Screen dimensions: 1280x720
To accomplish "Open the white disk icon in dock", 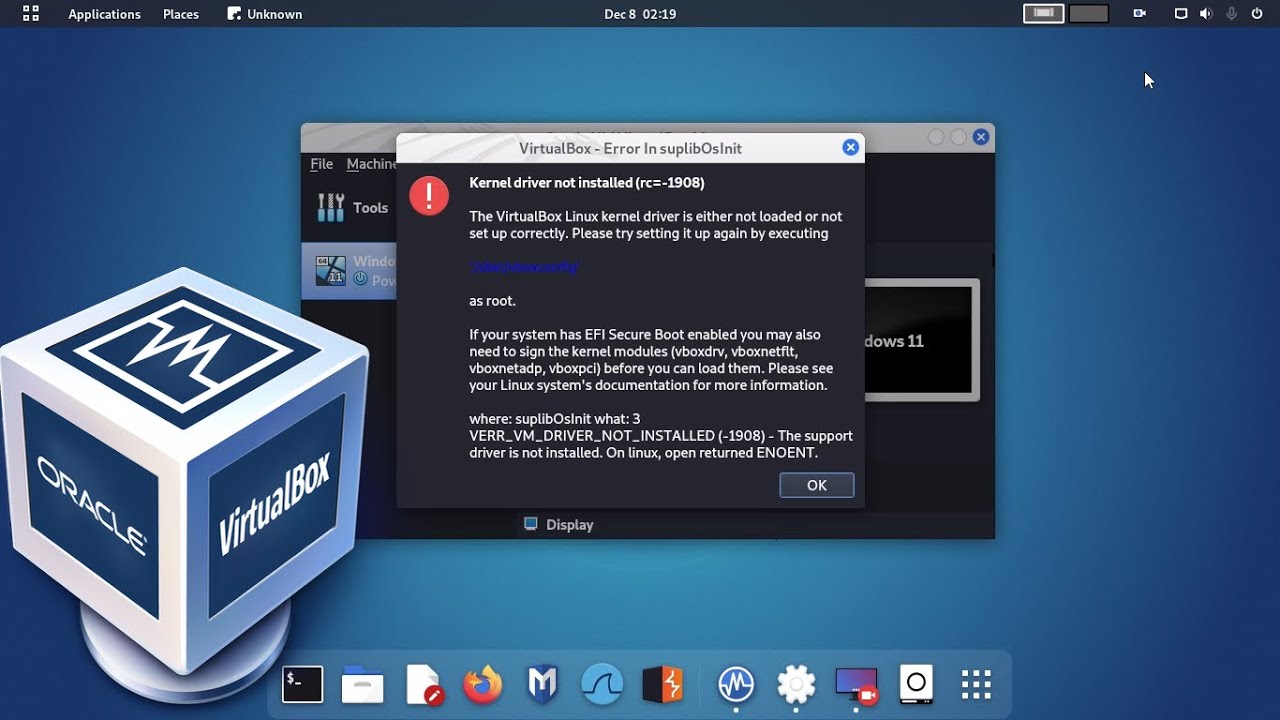I will [916, 685].
